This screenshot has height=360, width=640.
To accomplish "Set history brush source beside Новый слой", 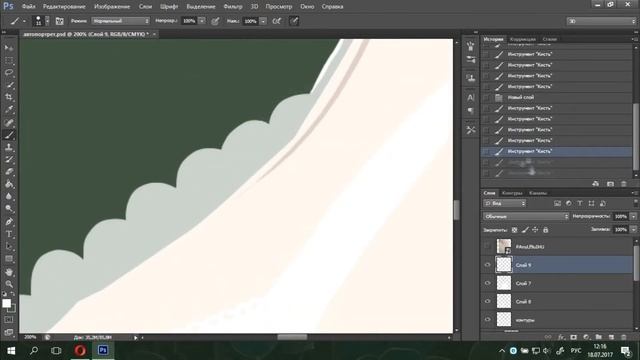I will (485, 98).
